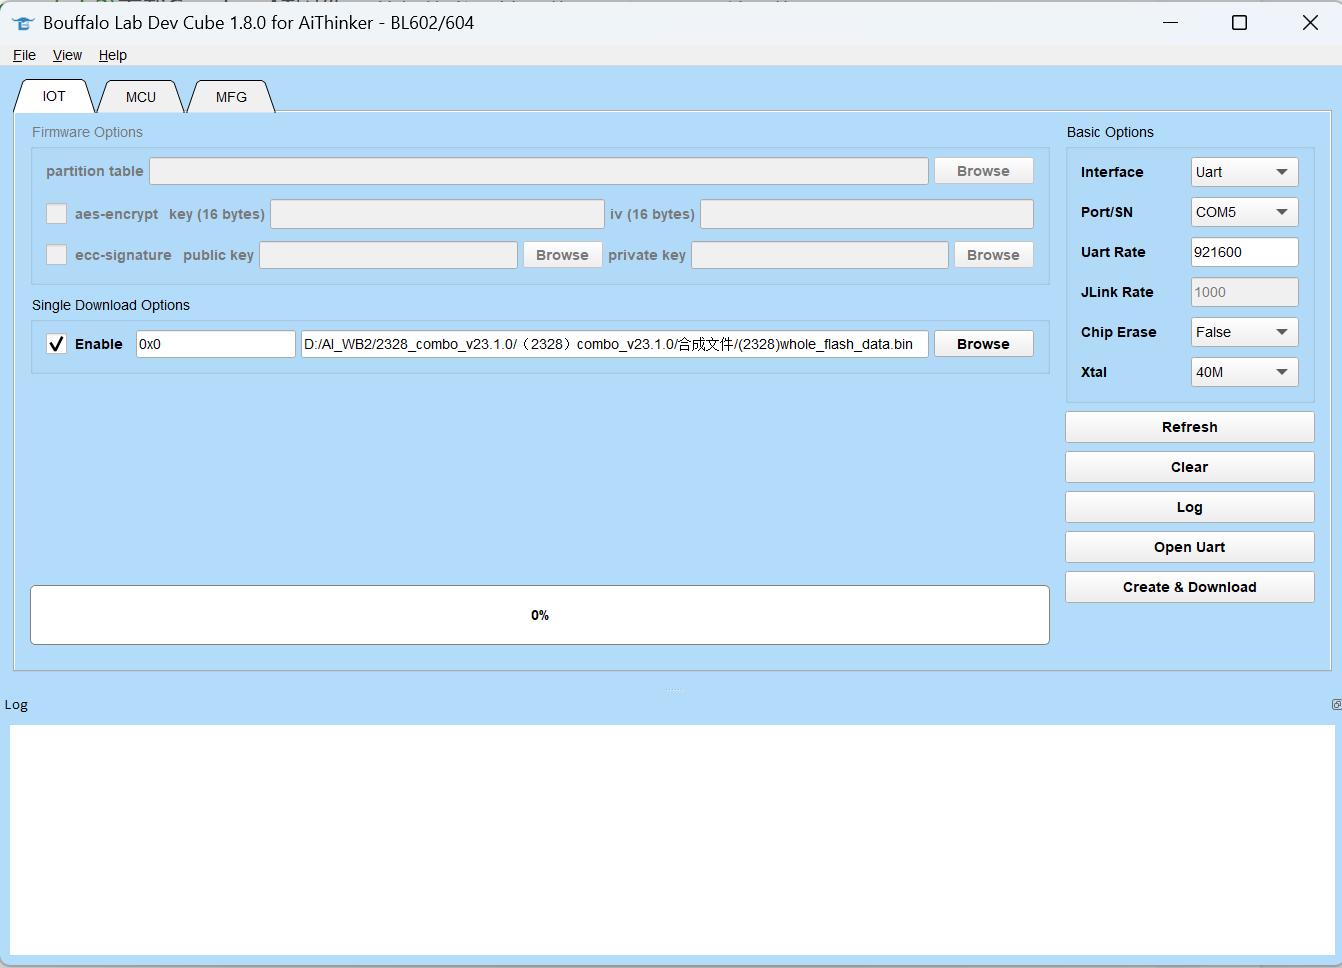This screenshot has height=968, width=1342.
Task: Click the splitter handle above Log panel
Action: (674, 690)
